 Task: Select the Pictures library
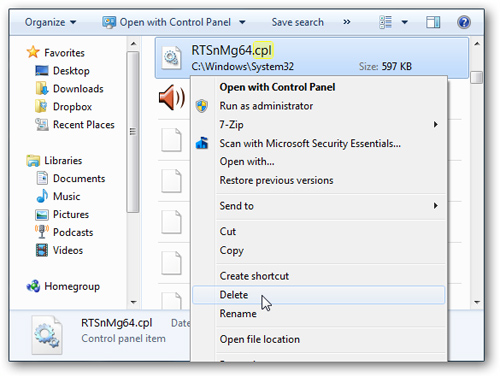(x=71, y=214)
